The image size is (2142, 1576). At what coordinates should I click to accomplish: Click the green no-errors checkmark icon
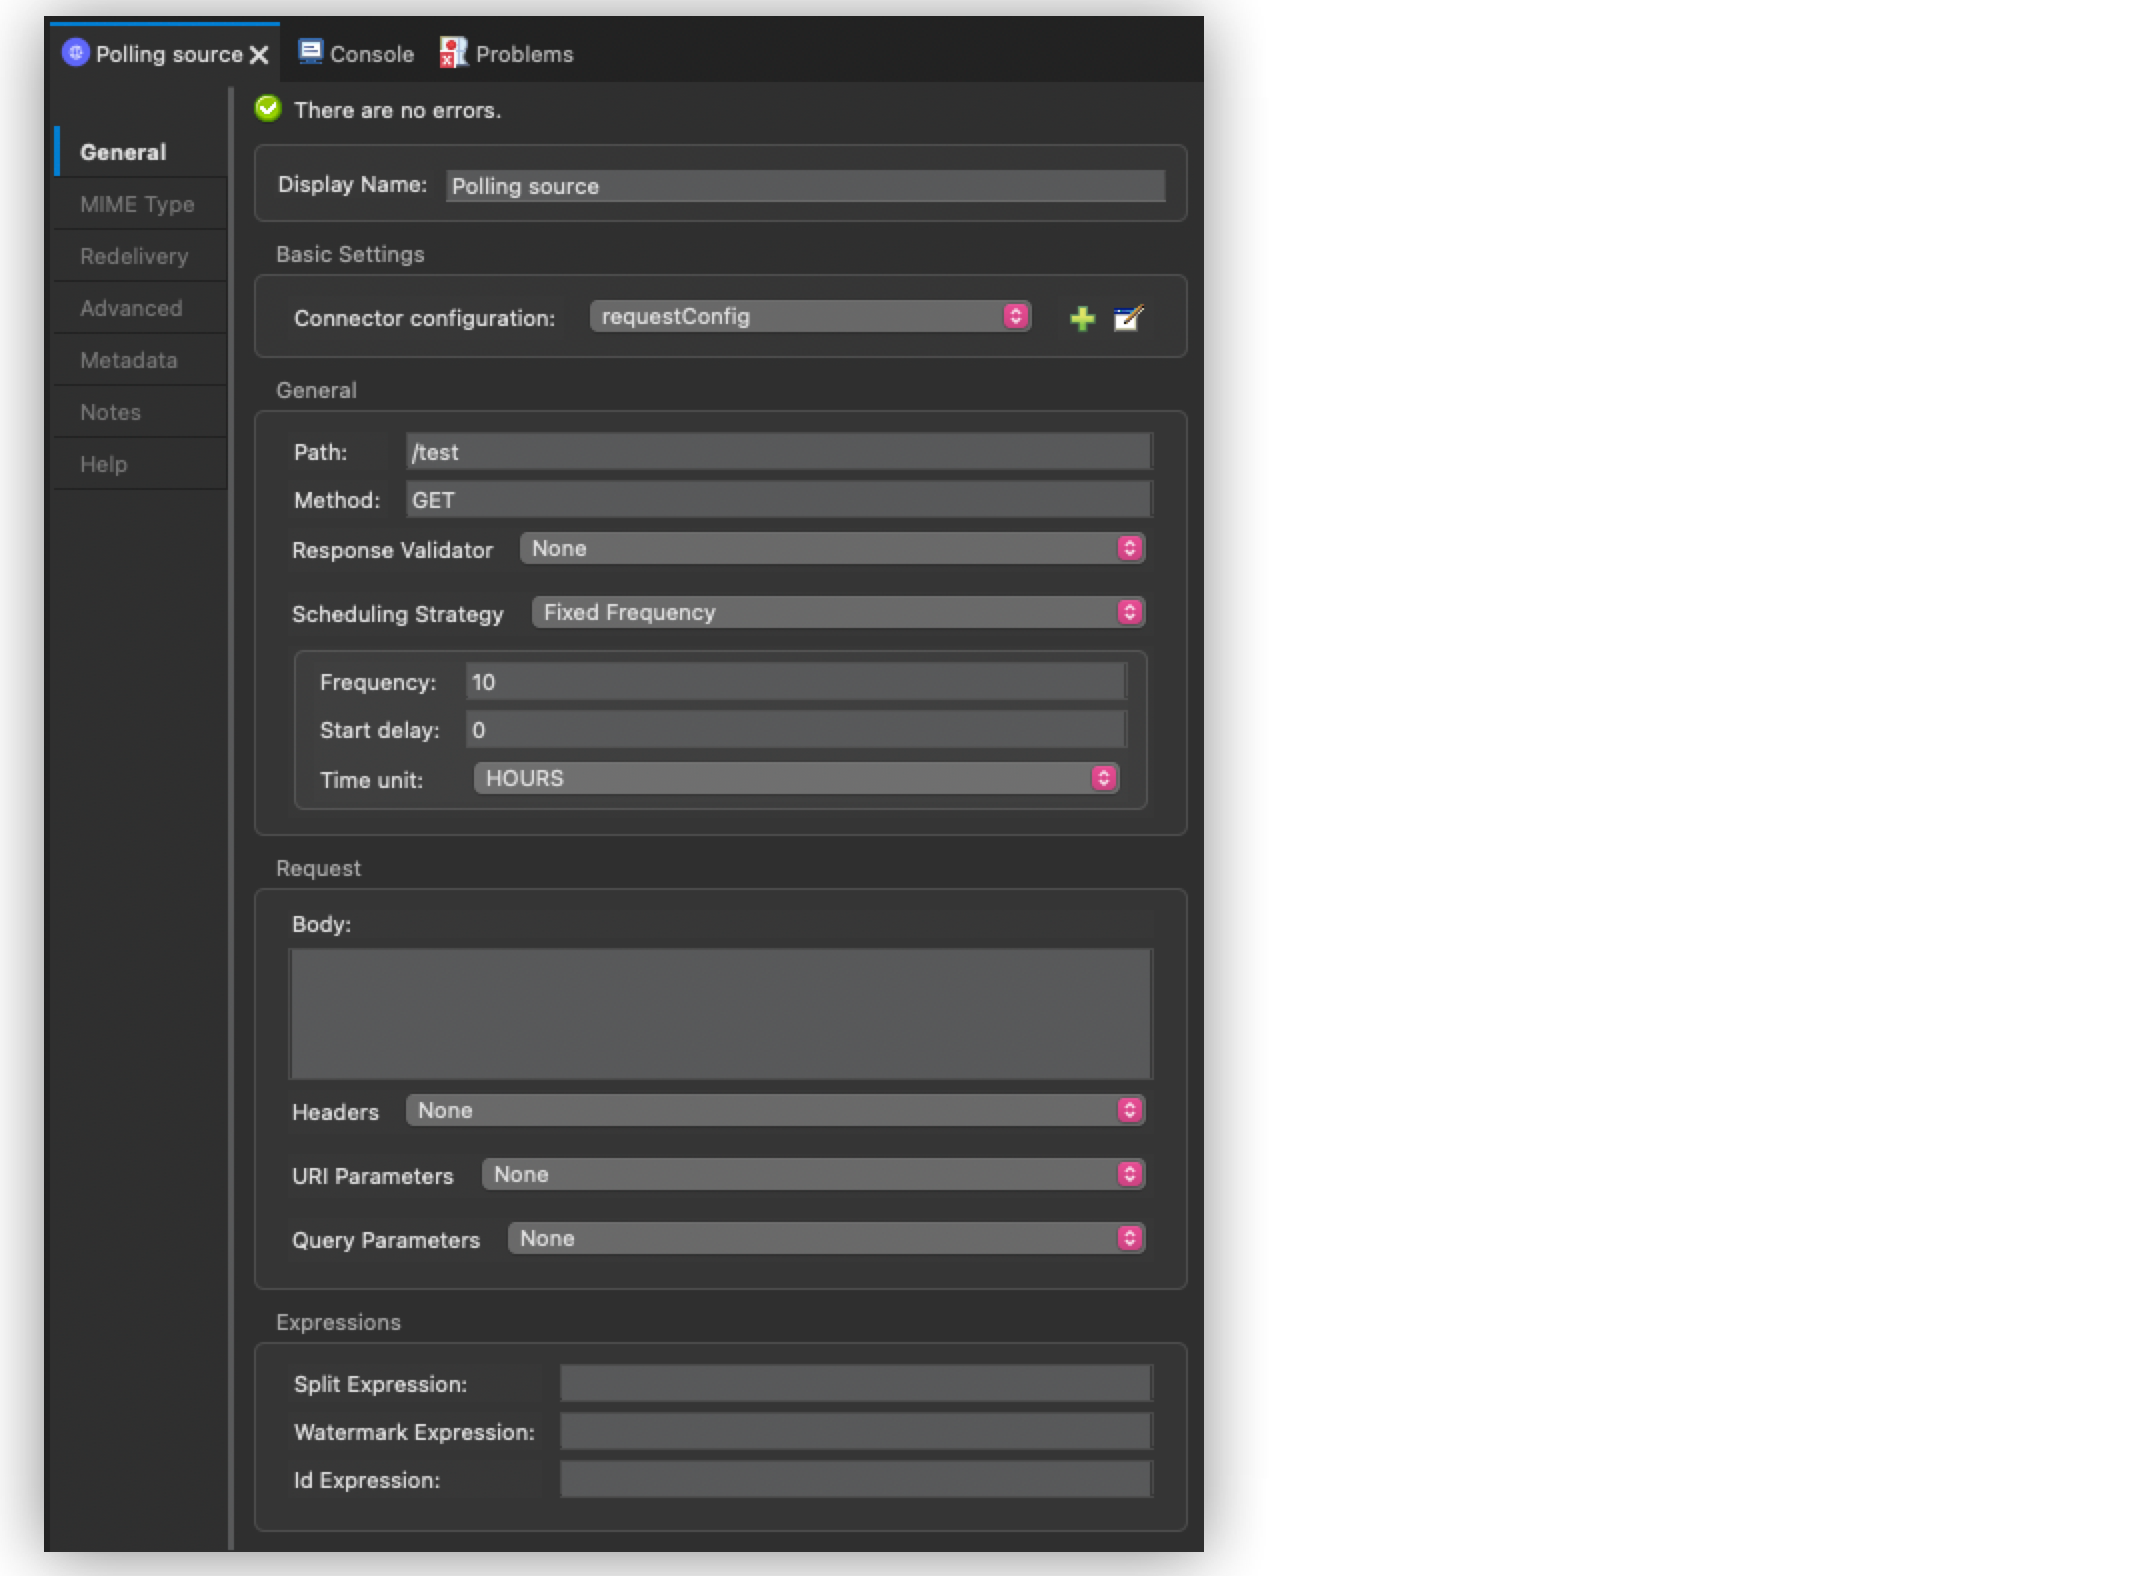[268, 109]
